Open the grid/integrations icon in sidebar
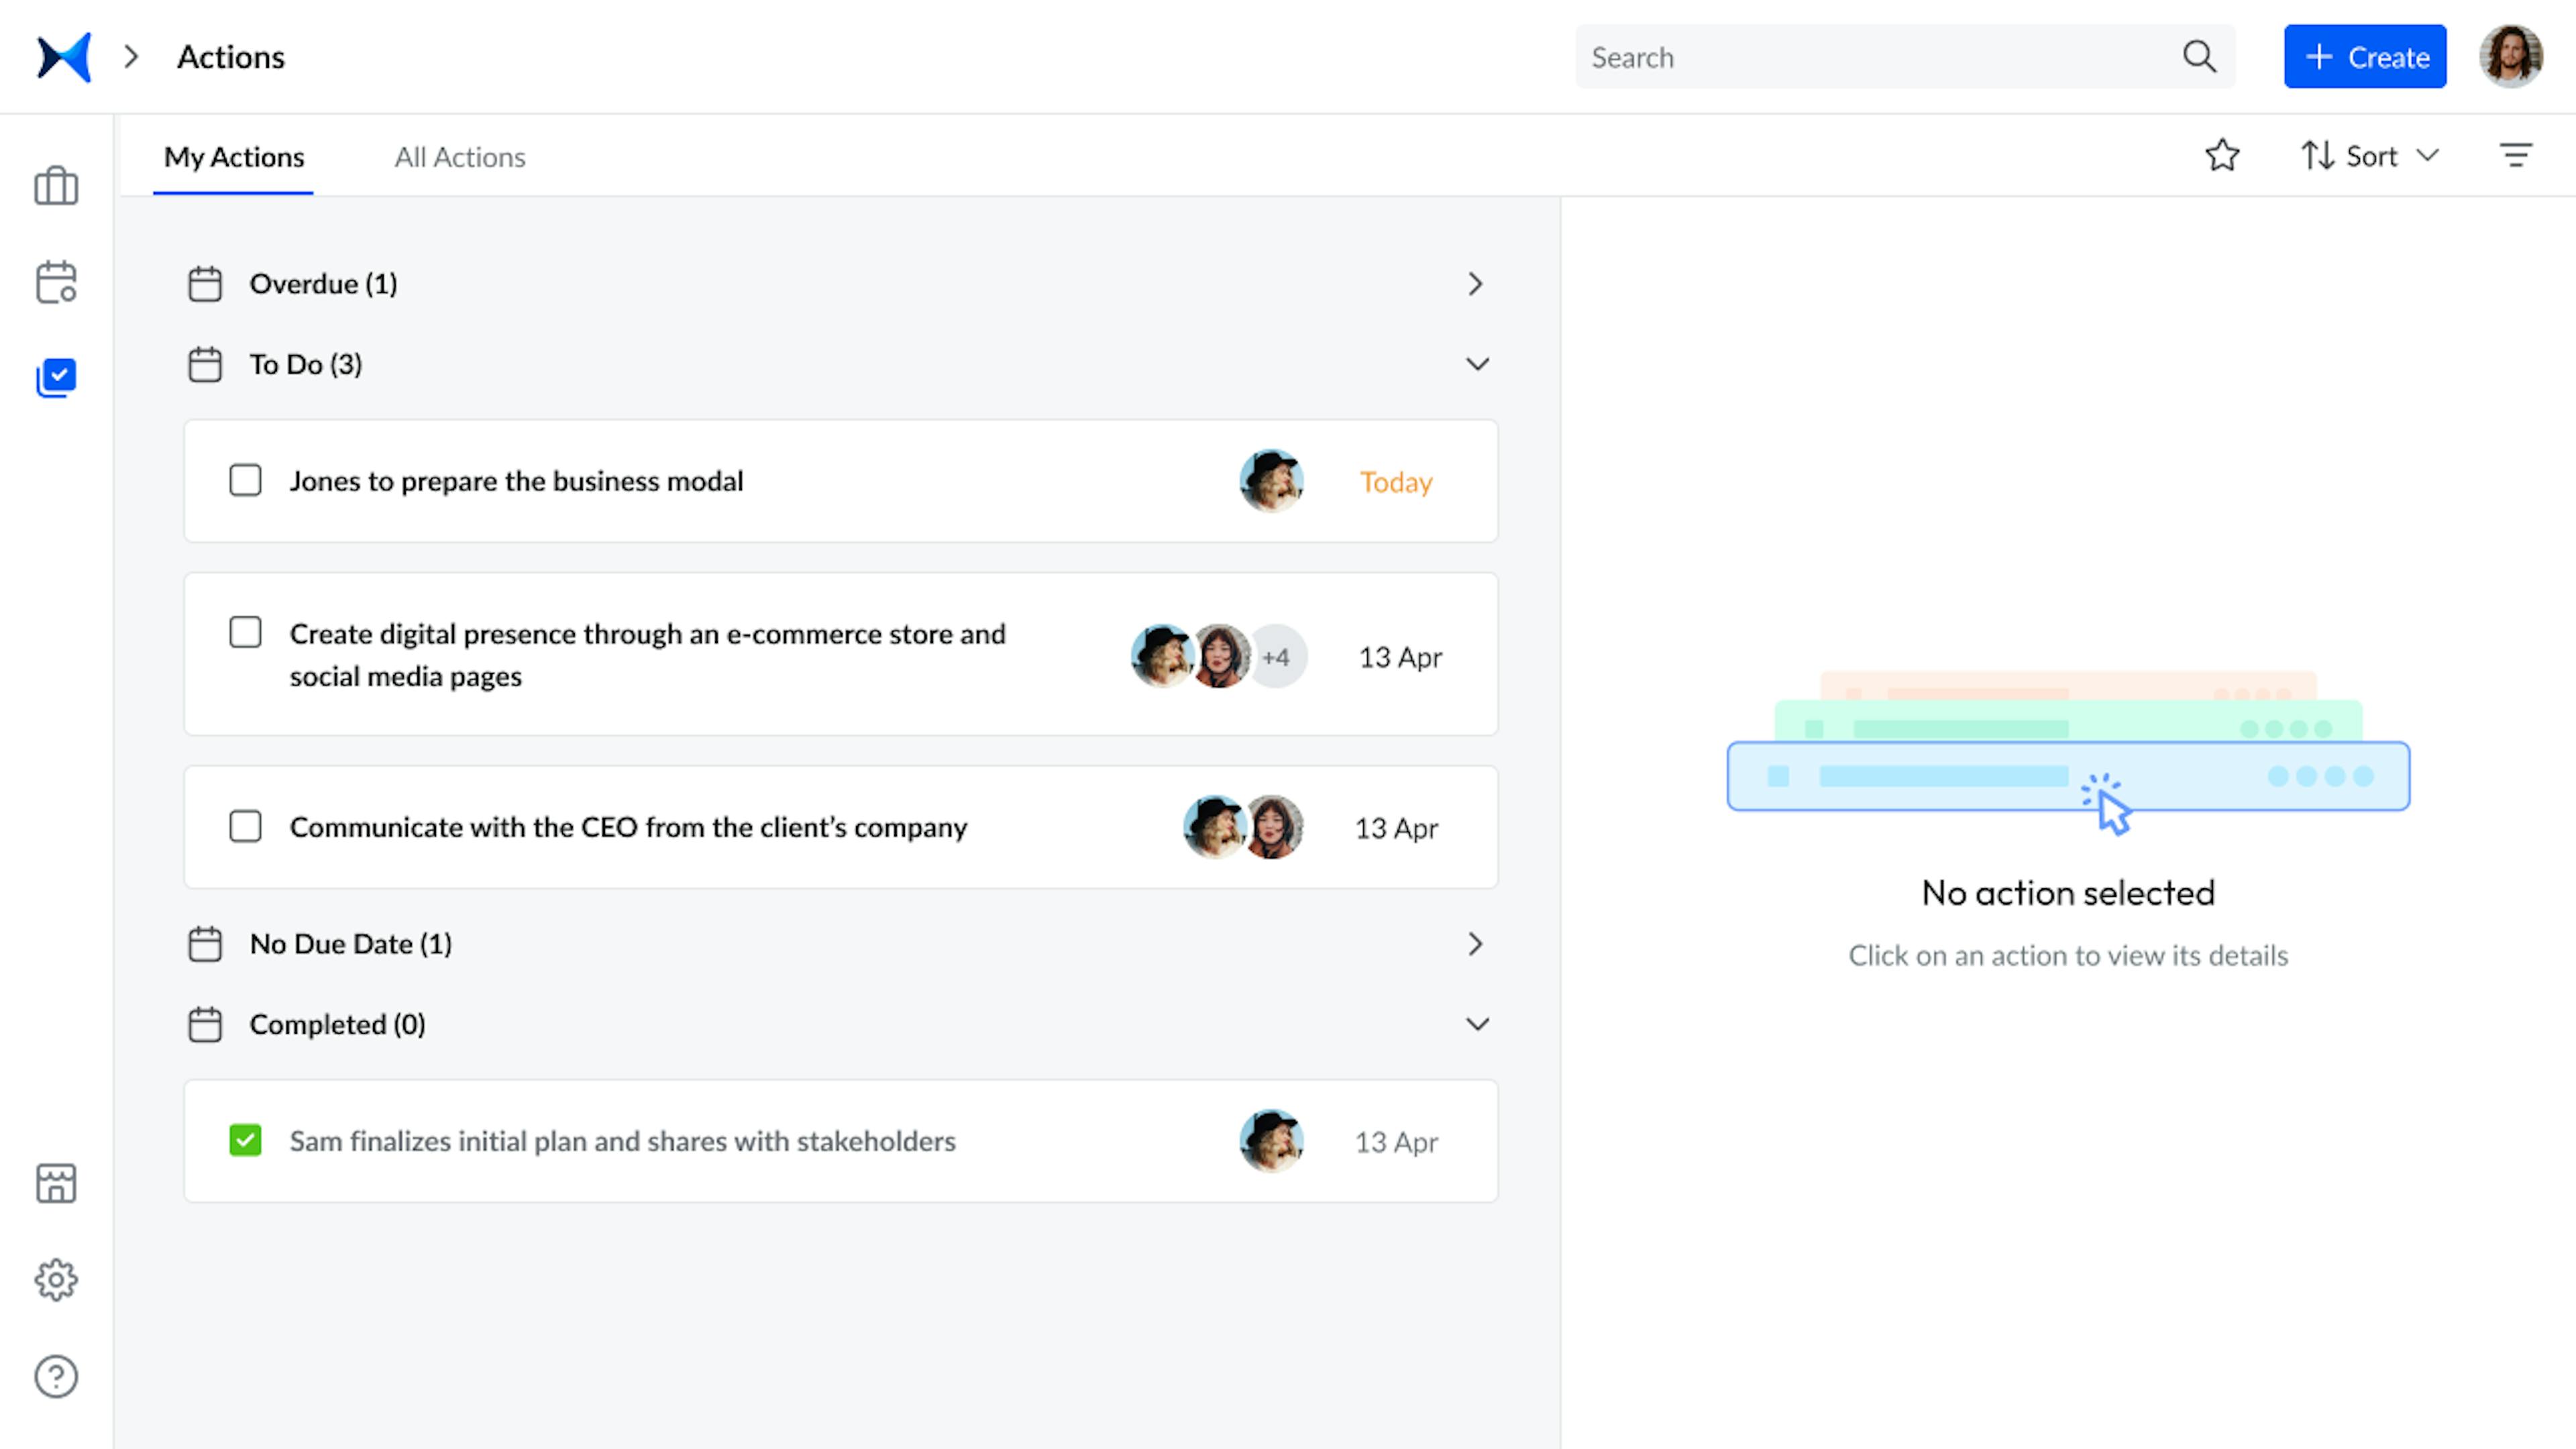The image size is (2576, 1449). point(55,1183)
